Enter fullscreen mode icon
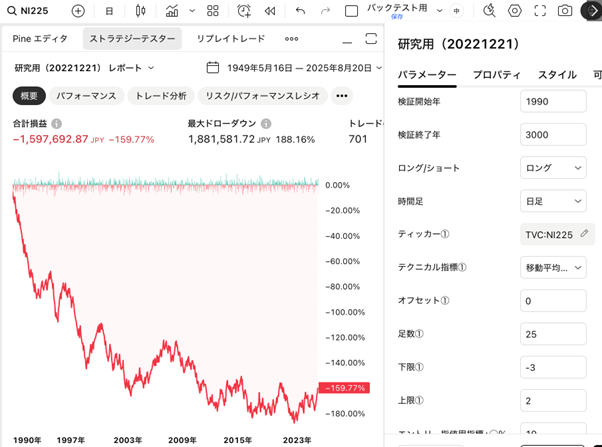Screen dimensions: 602x447 (x=540, y=11)
